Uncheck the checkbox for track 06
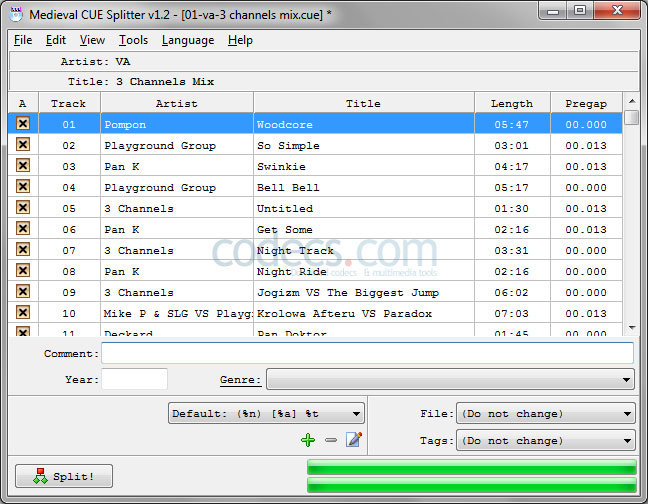 (x=23, y=228)
